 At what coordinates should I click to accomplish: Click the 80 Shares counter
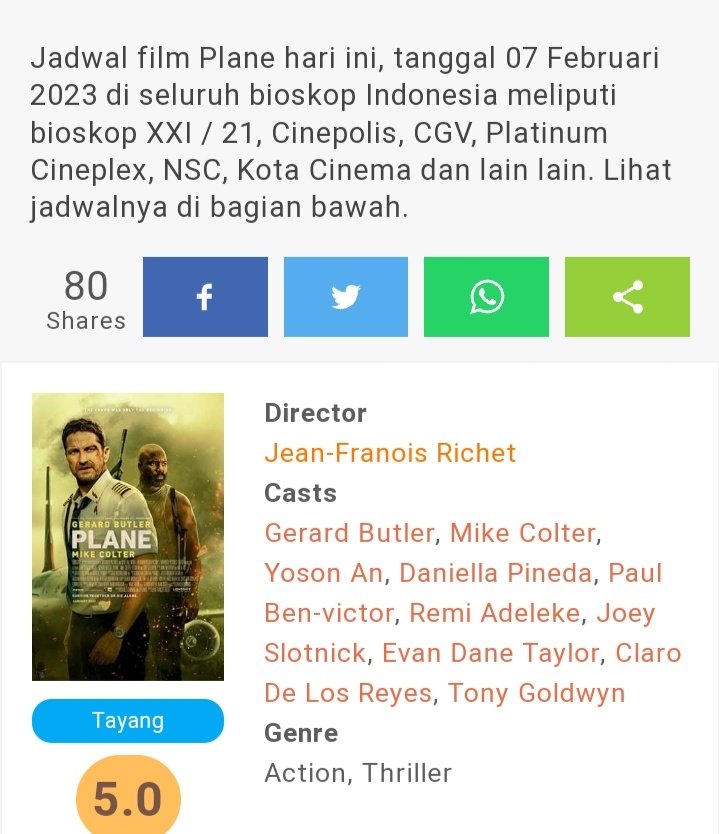pyautogui.click(x=86, y=299)
